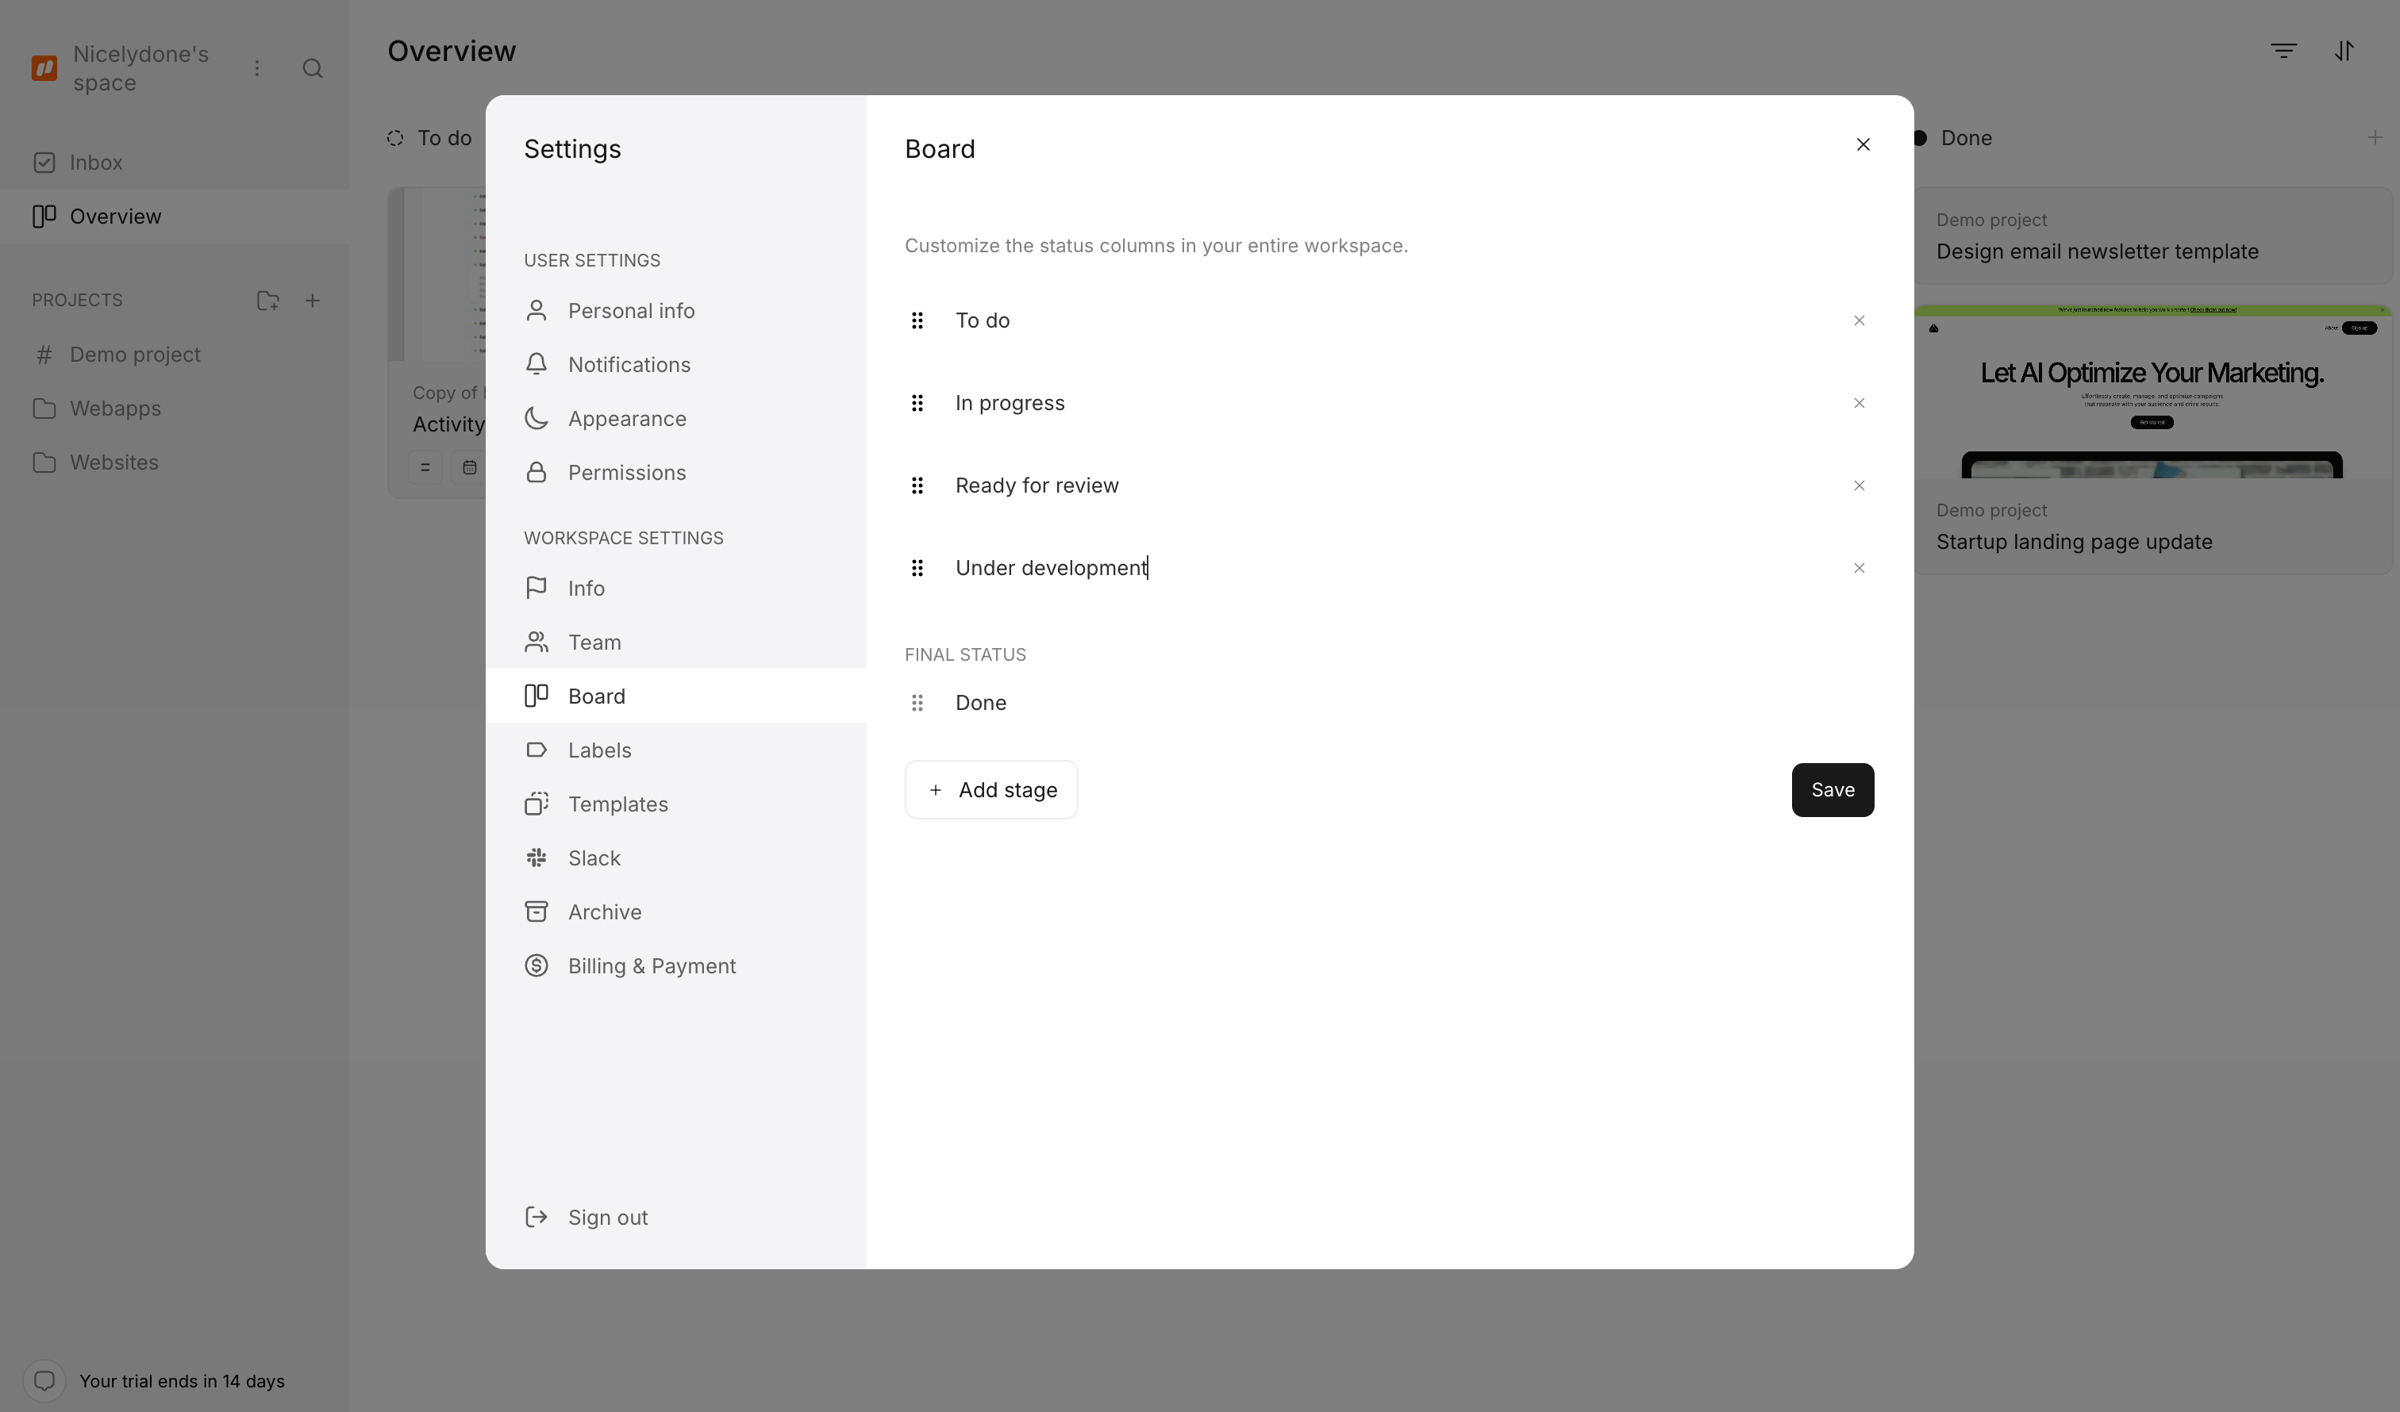Open the filter icon on Overview
2400x1412 pixels.
[2284, 50]
